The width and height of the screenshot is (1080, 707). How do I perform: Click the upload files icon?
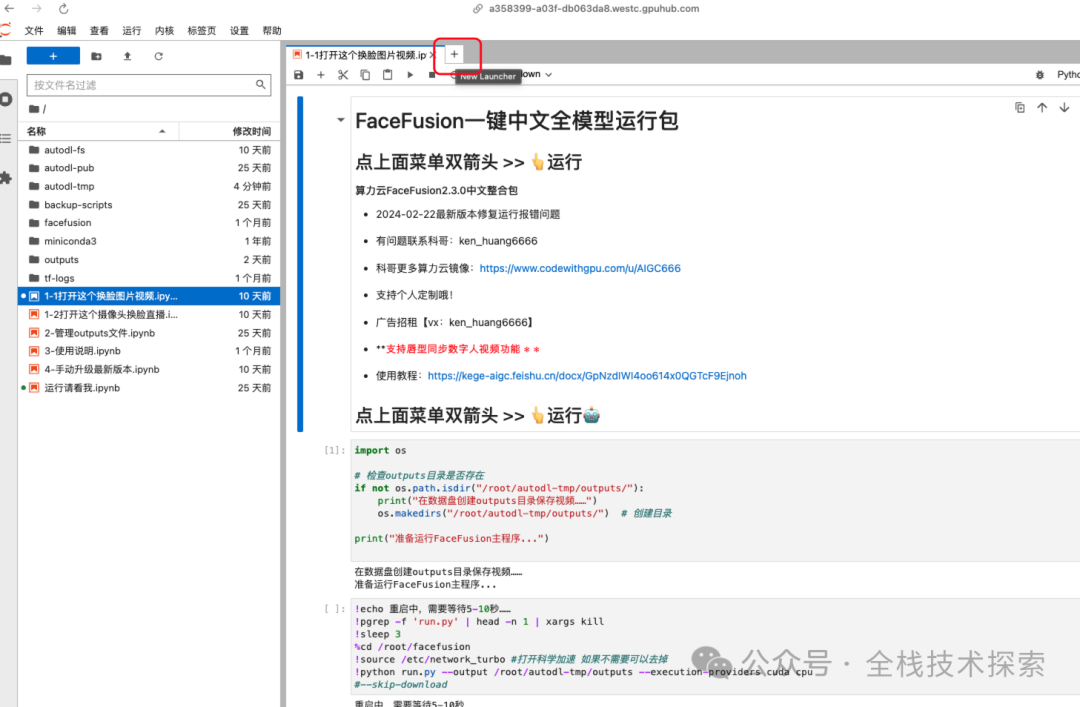(127, 57)
